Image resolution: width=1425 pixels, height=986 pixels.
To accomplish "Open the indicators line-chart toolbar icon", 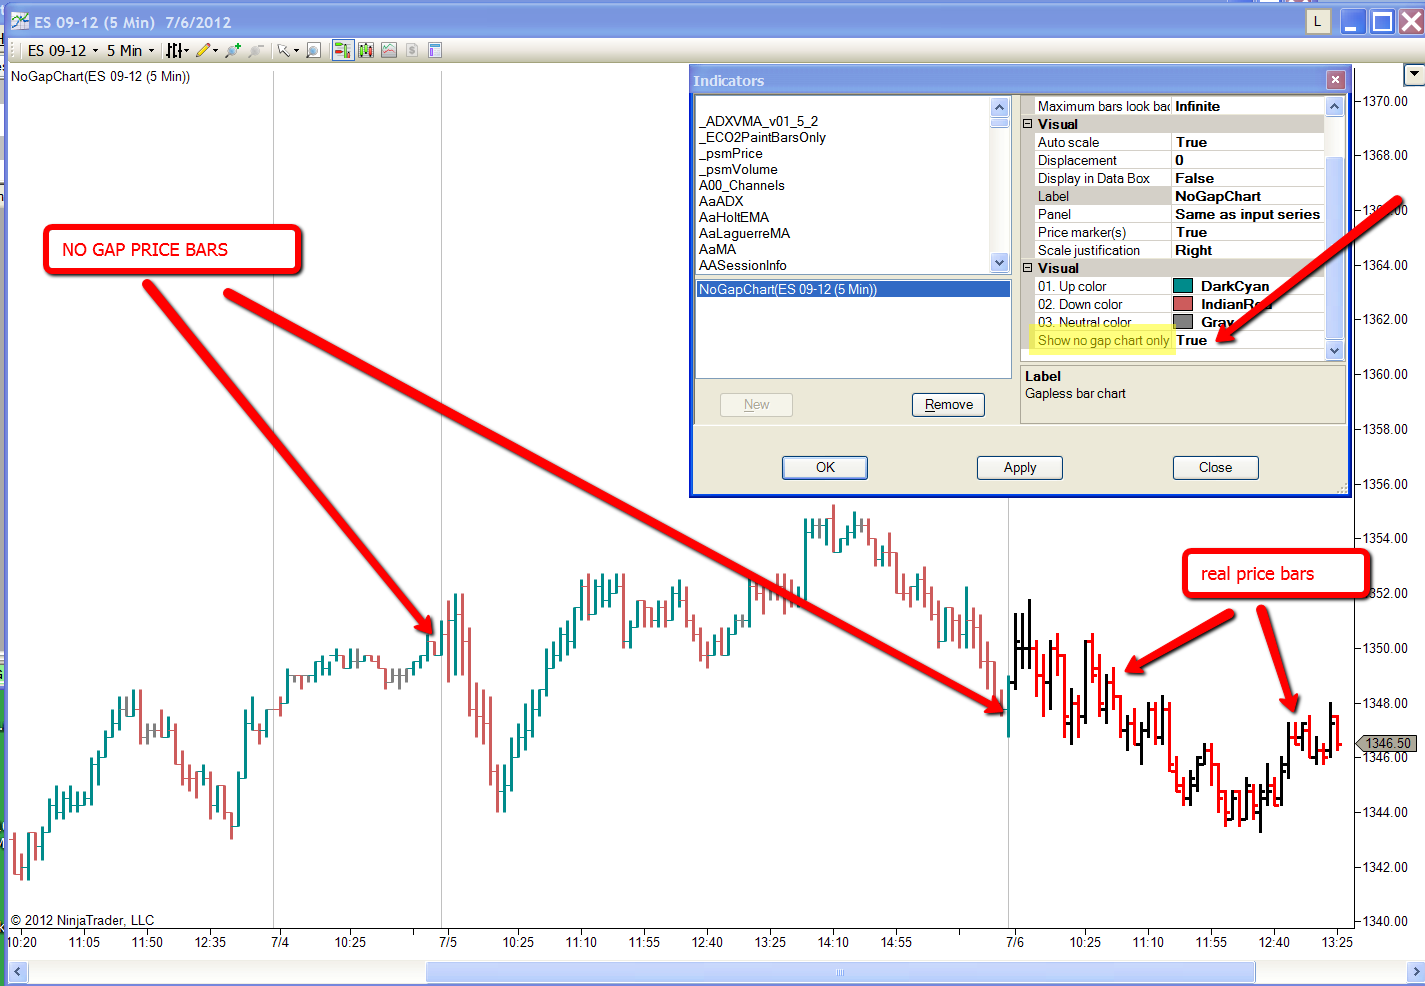I will coord(389,50).
